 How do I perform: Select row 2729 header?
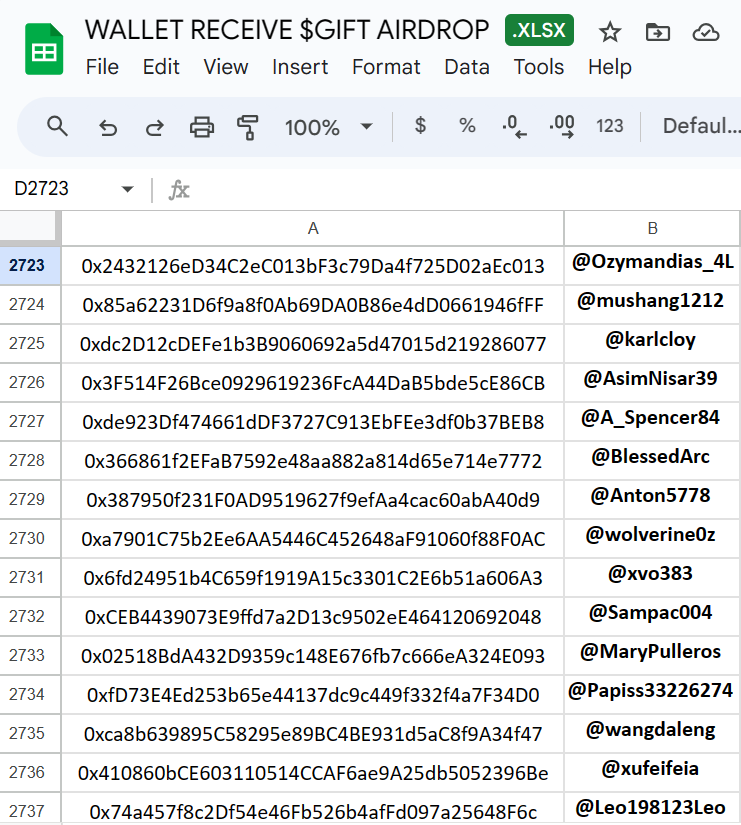pos(31,499)
